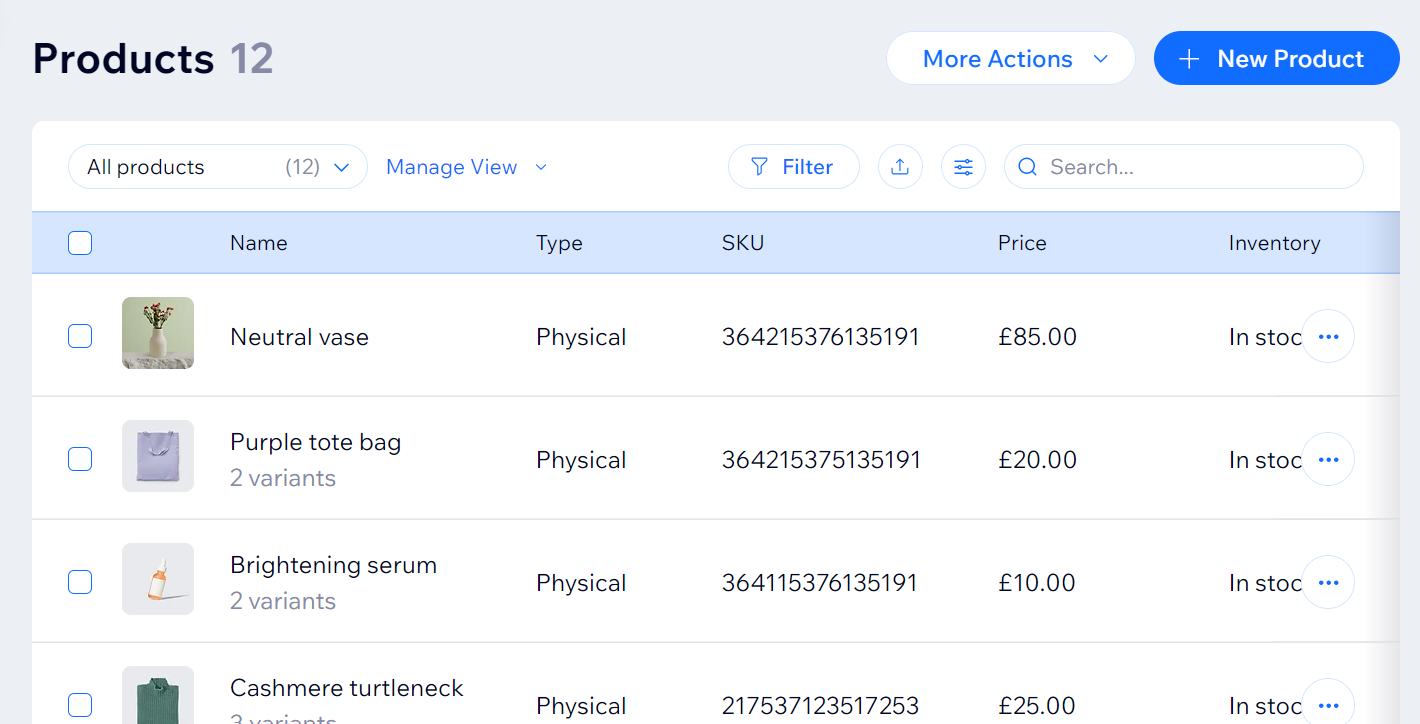This screenshot has height=724, width=1420.
Task: Select the checkbox for Neutral vase
Action: point(79,336)
